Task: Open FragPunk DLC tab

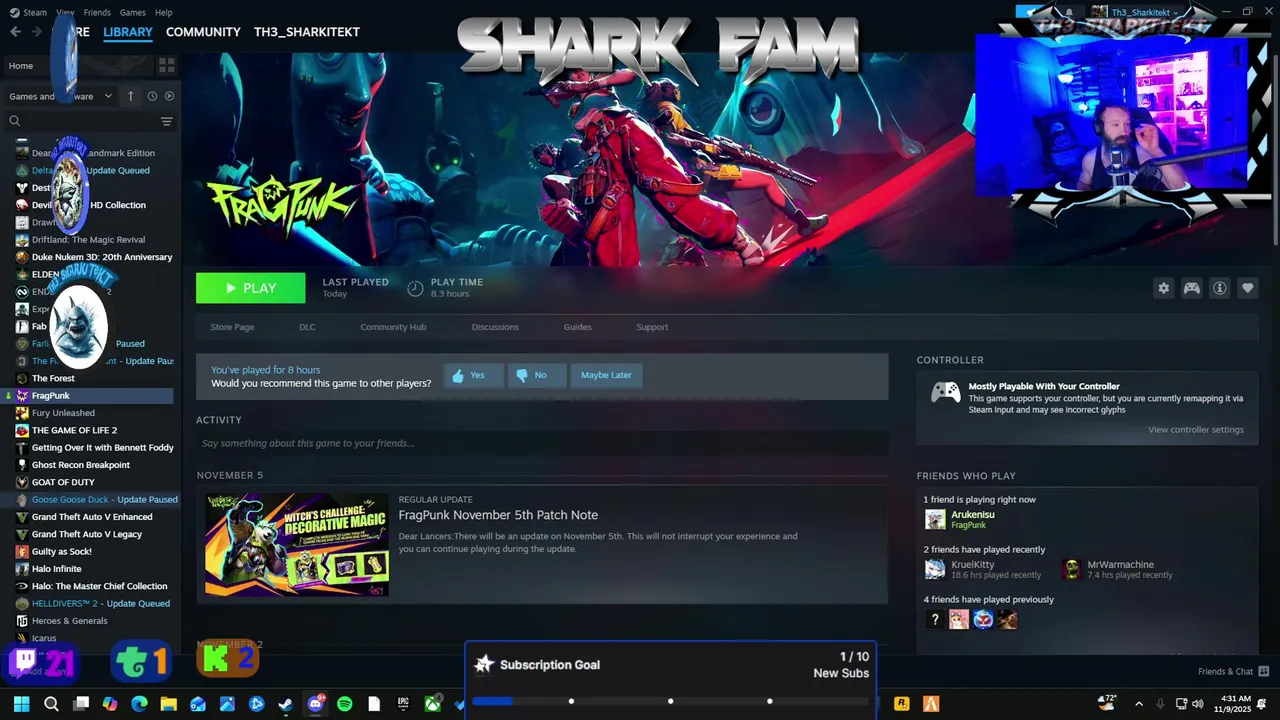Action: (x=307, y=327)
